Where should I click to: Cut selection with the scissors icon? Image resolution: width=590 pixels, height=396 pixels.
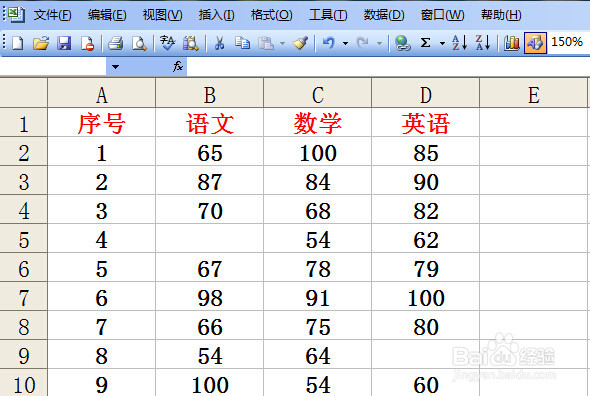tap(219, 43)
